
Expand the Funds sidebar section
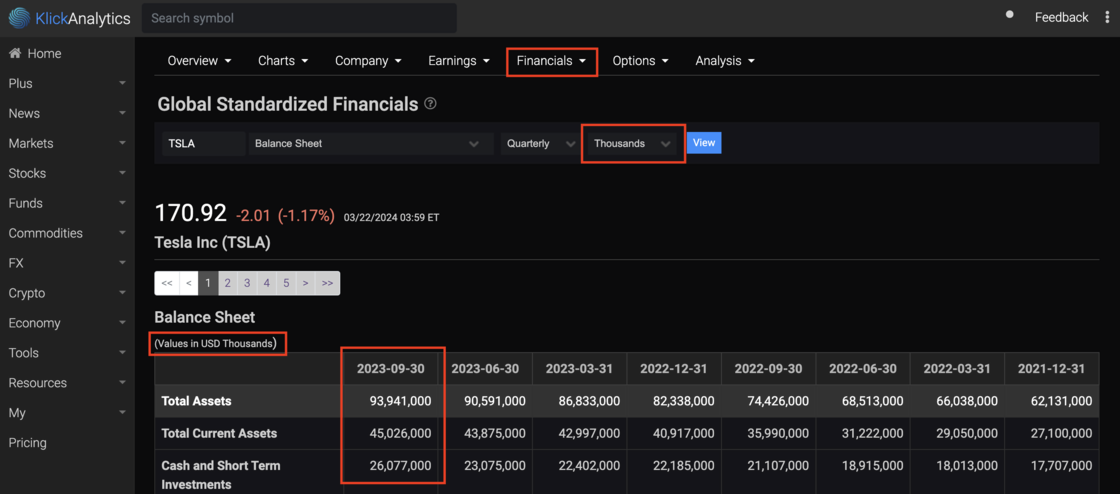tap(67, 203)
